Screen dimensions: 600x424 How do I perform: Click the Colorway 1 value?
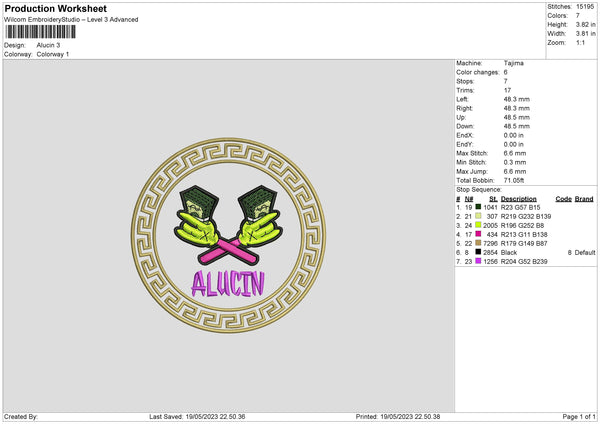tap(53, 54)
